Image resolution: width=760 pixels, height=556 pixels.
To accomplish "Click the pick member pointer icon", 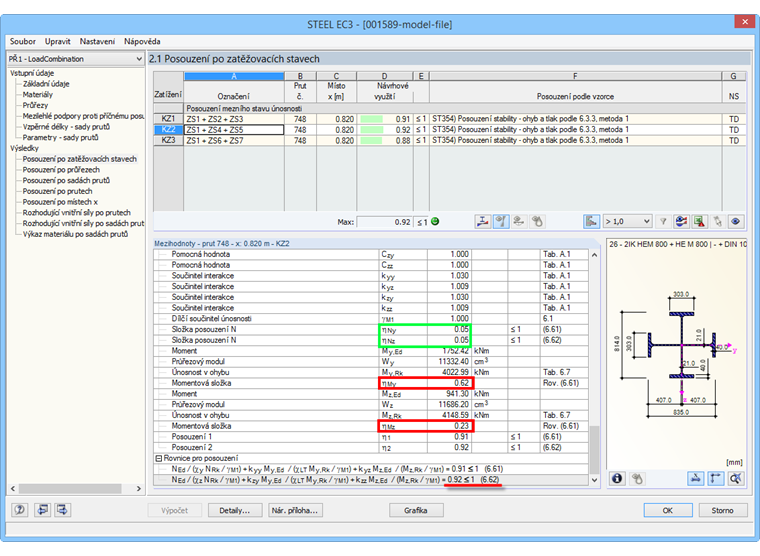I will (717, 222).
